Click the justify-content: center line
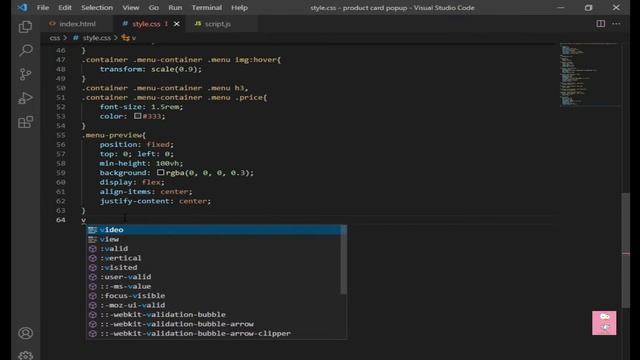 (155, 201)
